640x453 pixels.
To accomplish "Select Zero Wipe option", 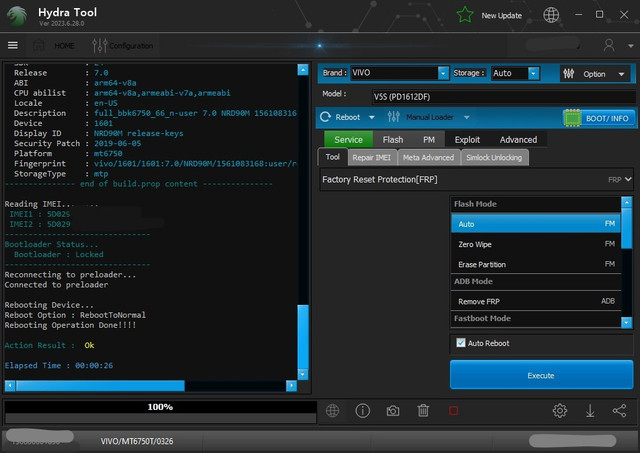I will click(x=536, y=244).
